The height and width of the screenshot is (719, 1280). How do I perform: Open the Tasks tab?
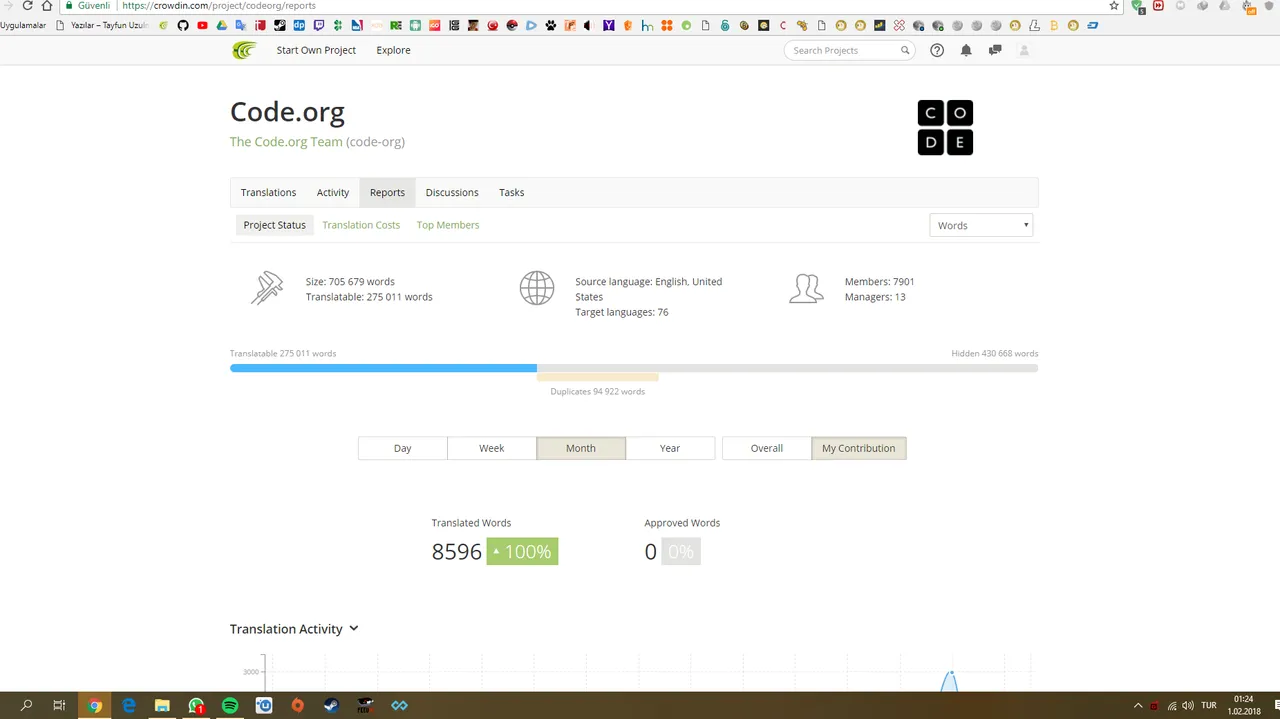[511, 192]
